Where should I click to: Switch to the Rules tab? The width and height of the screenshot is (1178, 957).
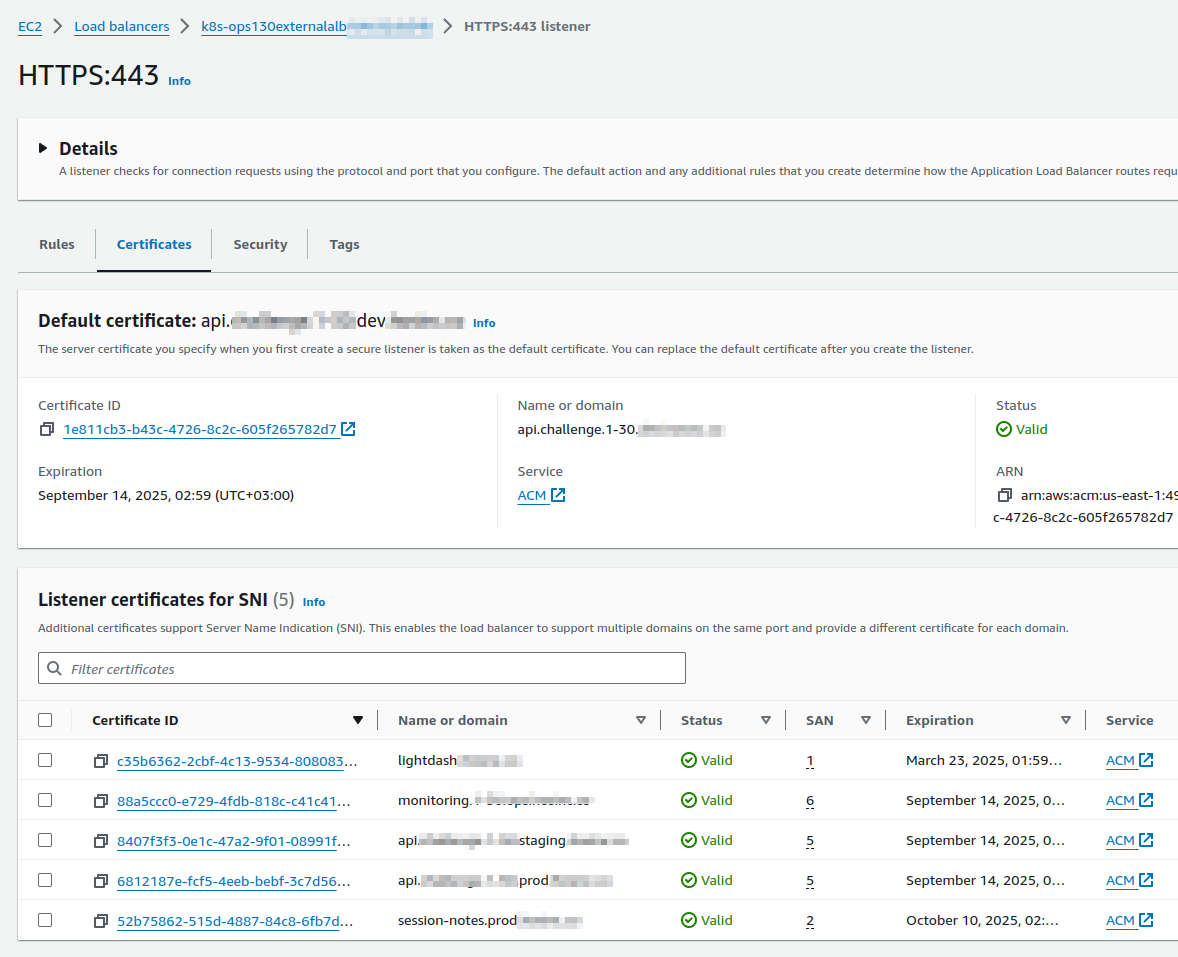click(x=57, y=244)
